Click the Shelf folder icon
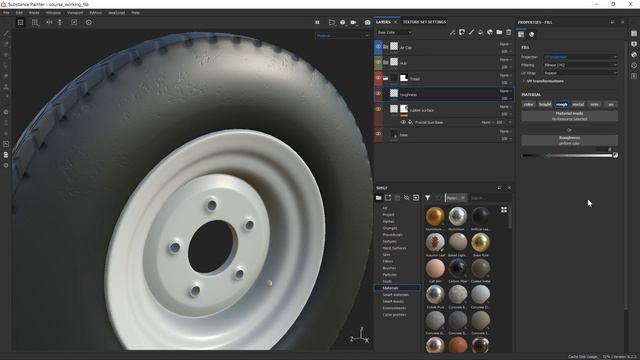 tap(379, 198)
